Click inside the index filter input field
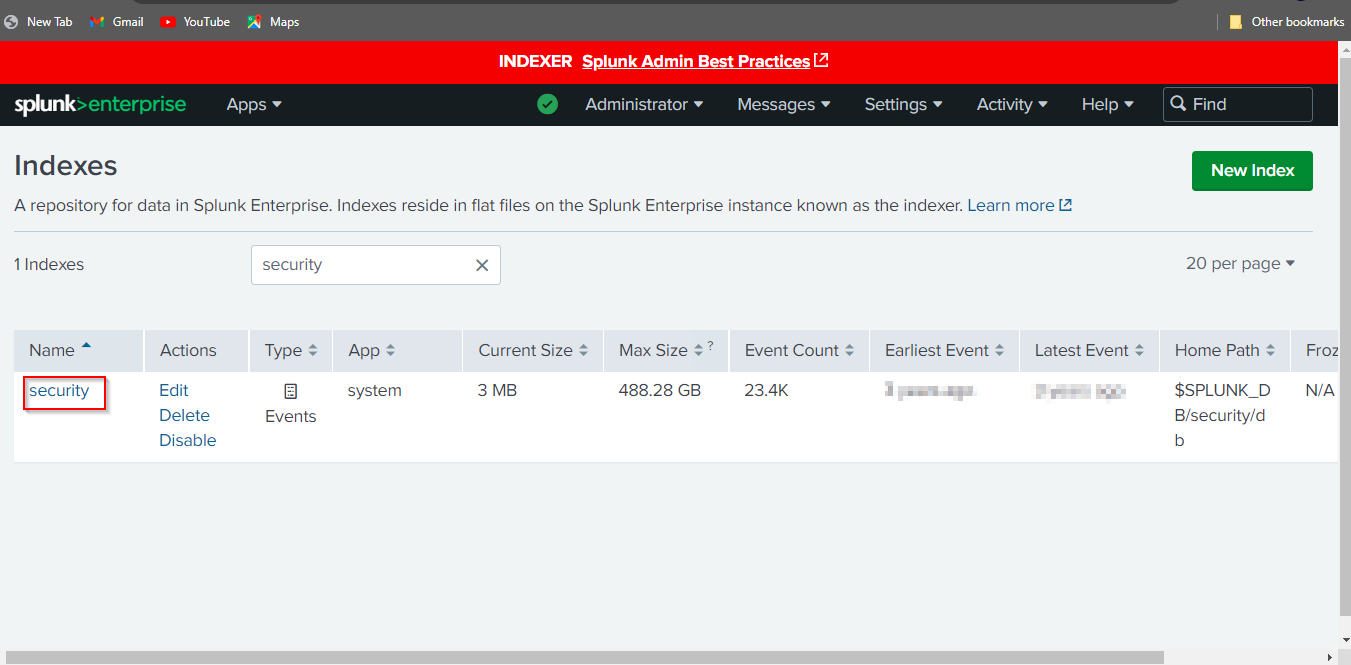1351x665 pixels. [x=360, y=264]
